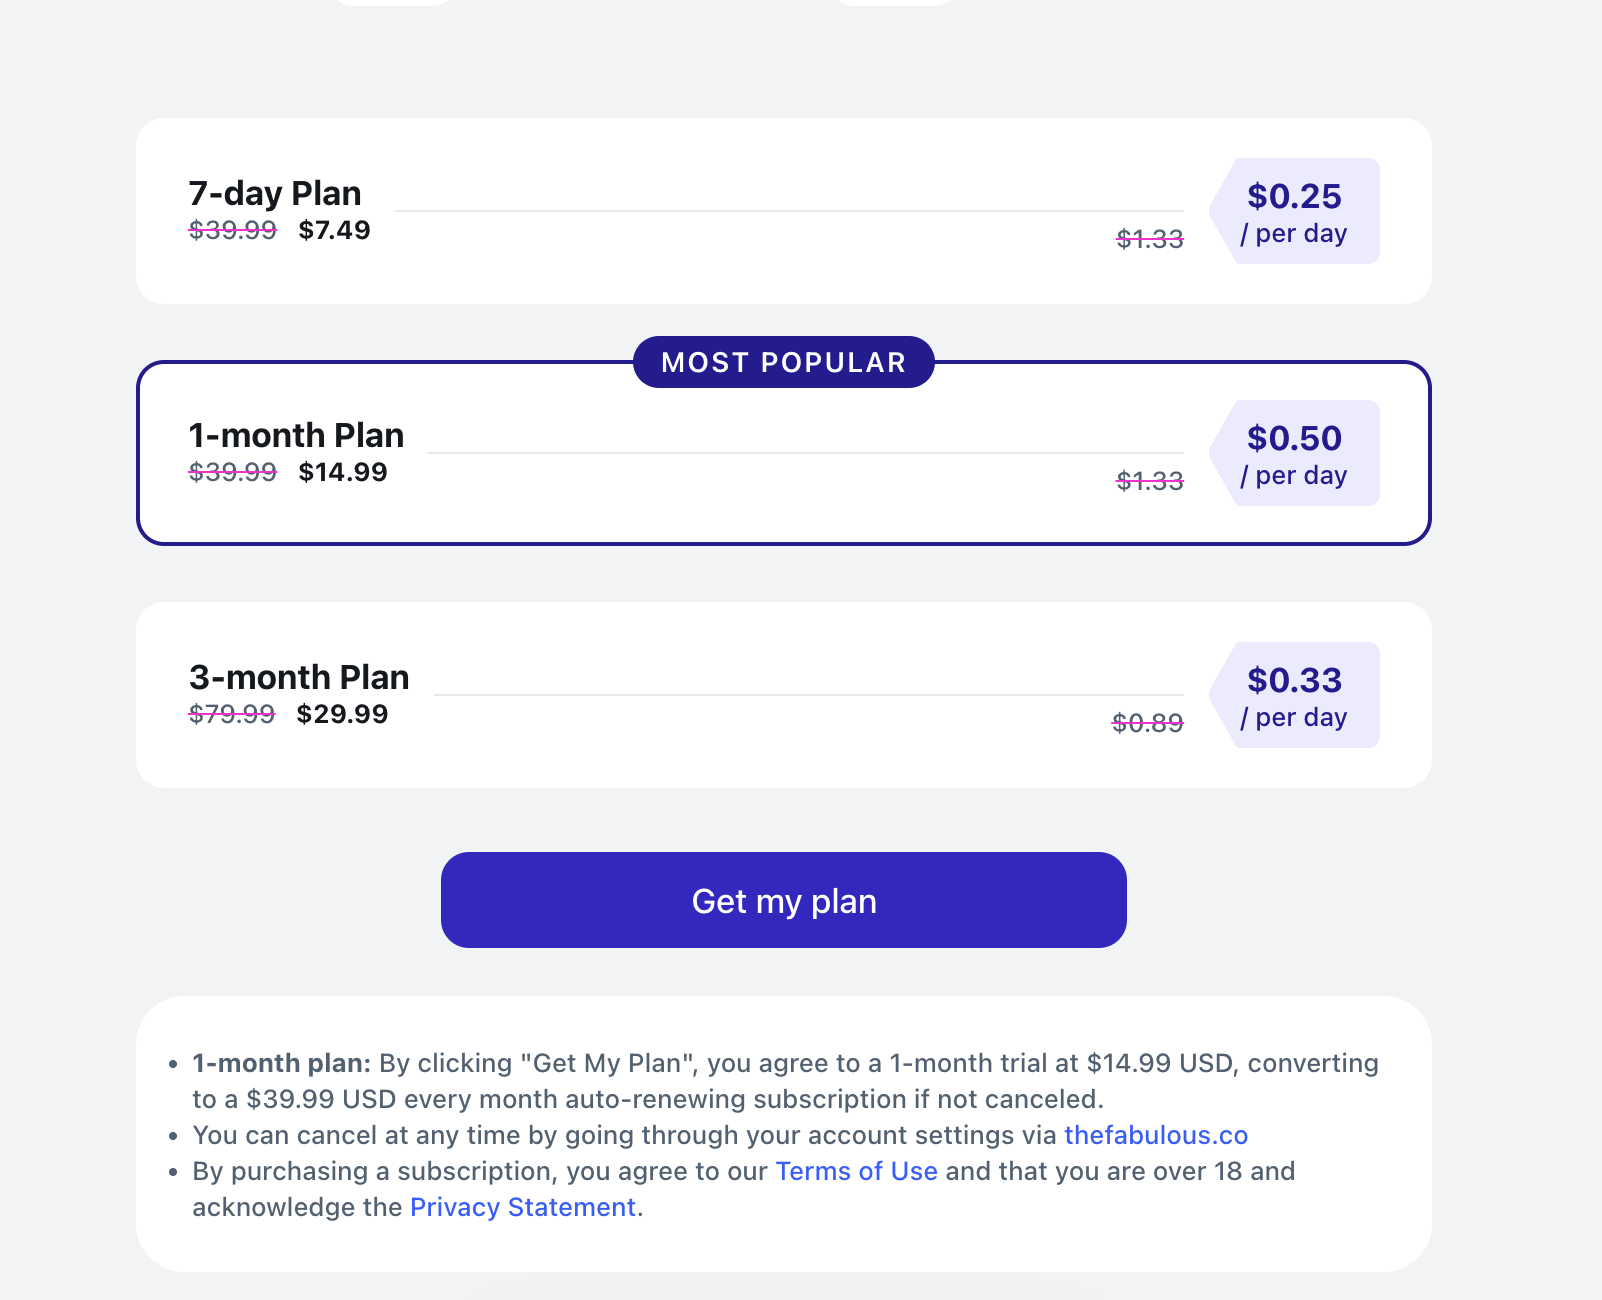Click the 1-month Plan title text
This screenshot has width=1602, height=1300.
point(296,435)
